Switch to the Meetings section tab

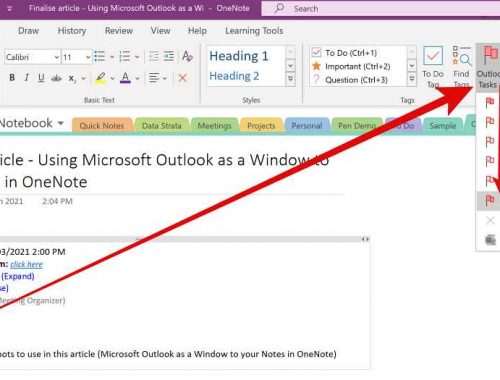(x=214, y=126)
